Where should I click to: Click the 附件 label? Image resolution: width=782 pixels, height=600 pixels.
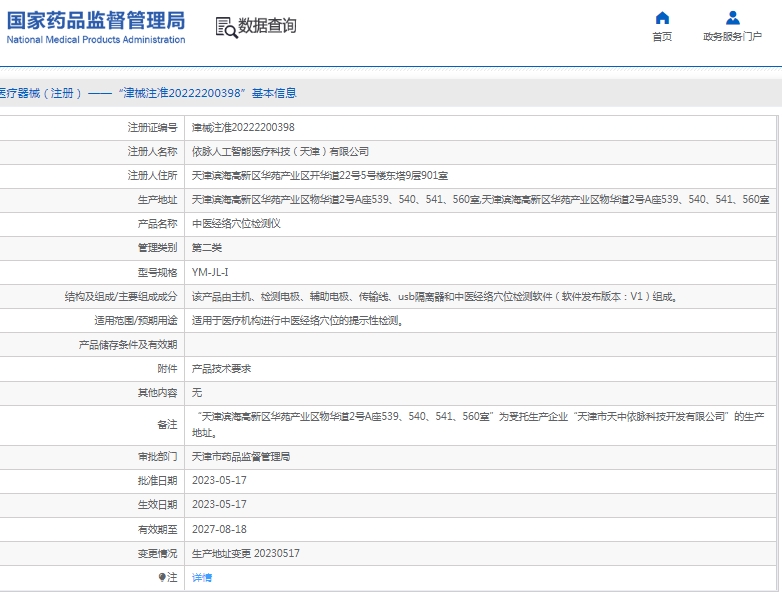168,369
